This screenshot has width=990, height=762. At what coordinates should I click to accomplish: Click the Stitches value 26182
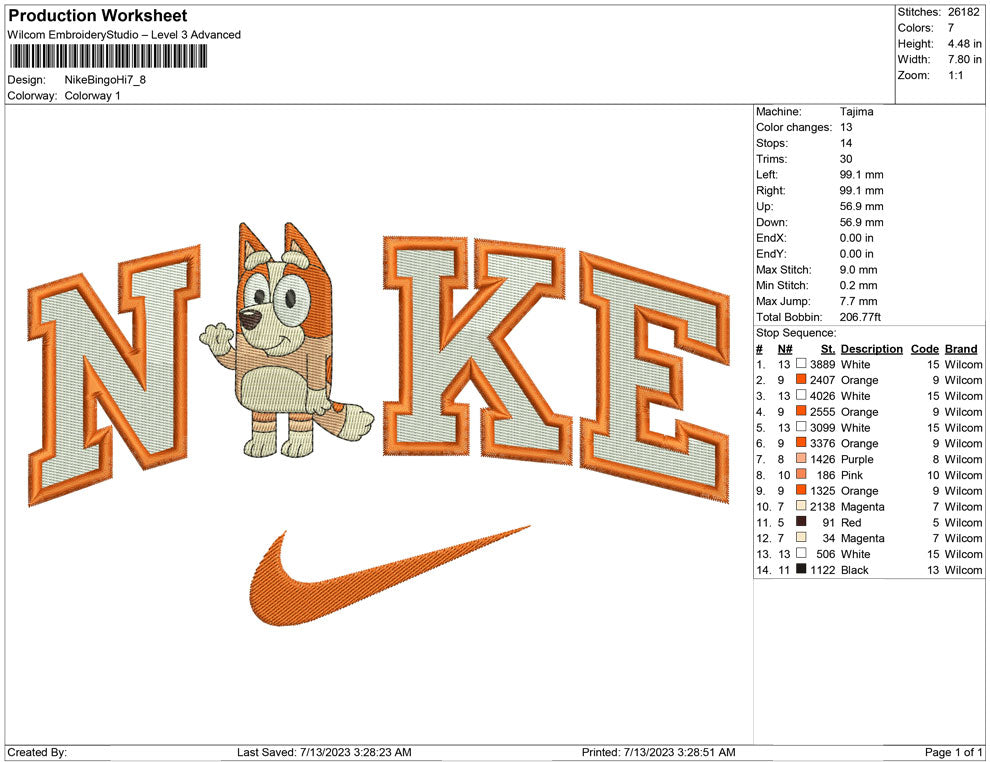964,12
